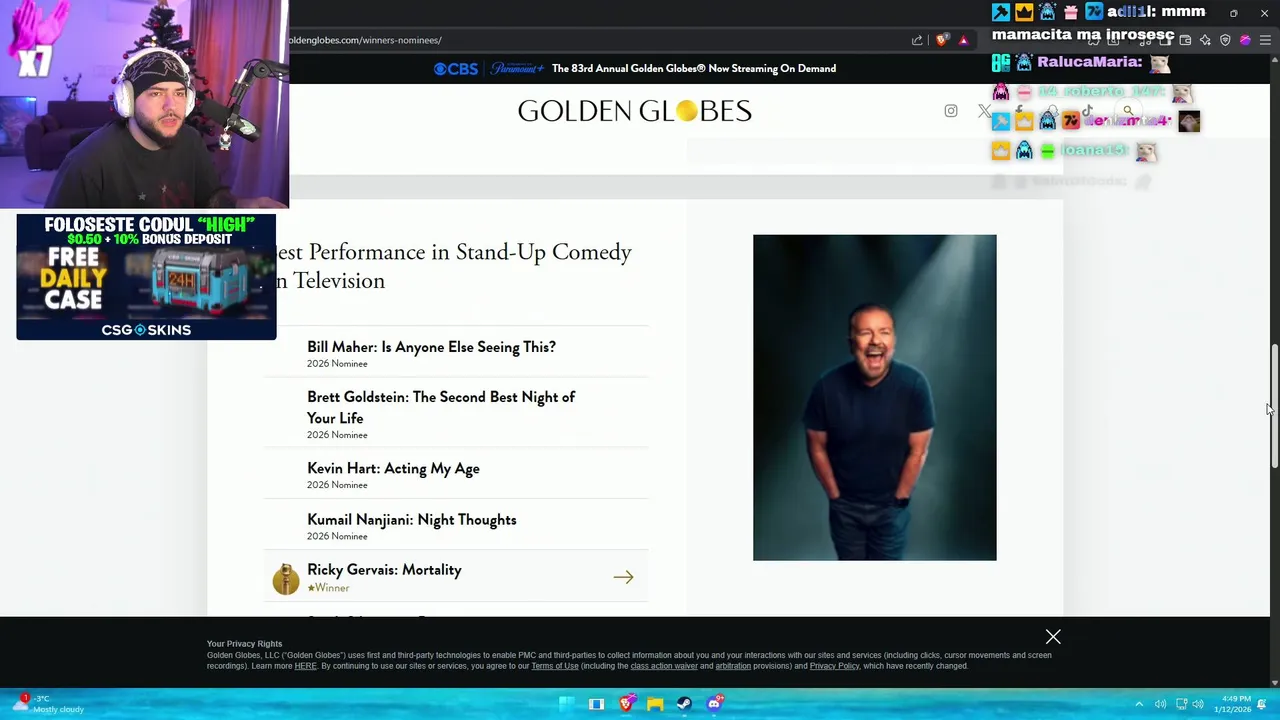Screen dimensions: 1280x720
Task: Open the Privacy Policy link
Action: 834,666
